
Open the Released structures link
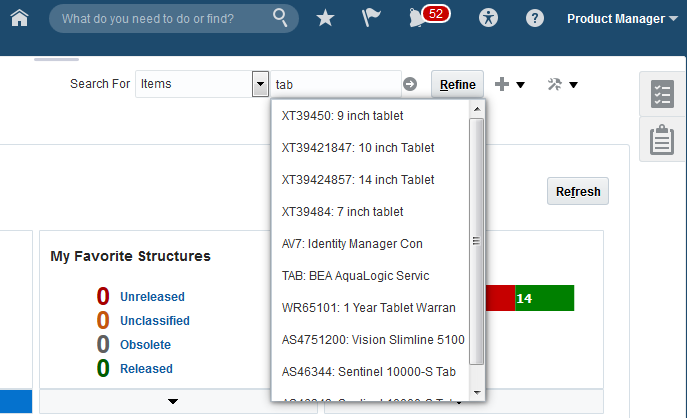pyautogui.click(x=146, y=369)
